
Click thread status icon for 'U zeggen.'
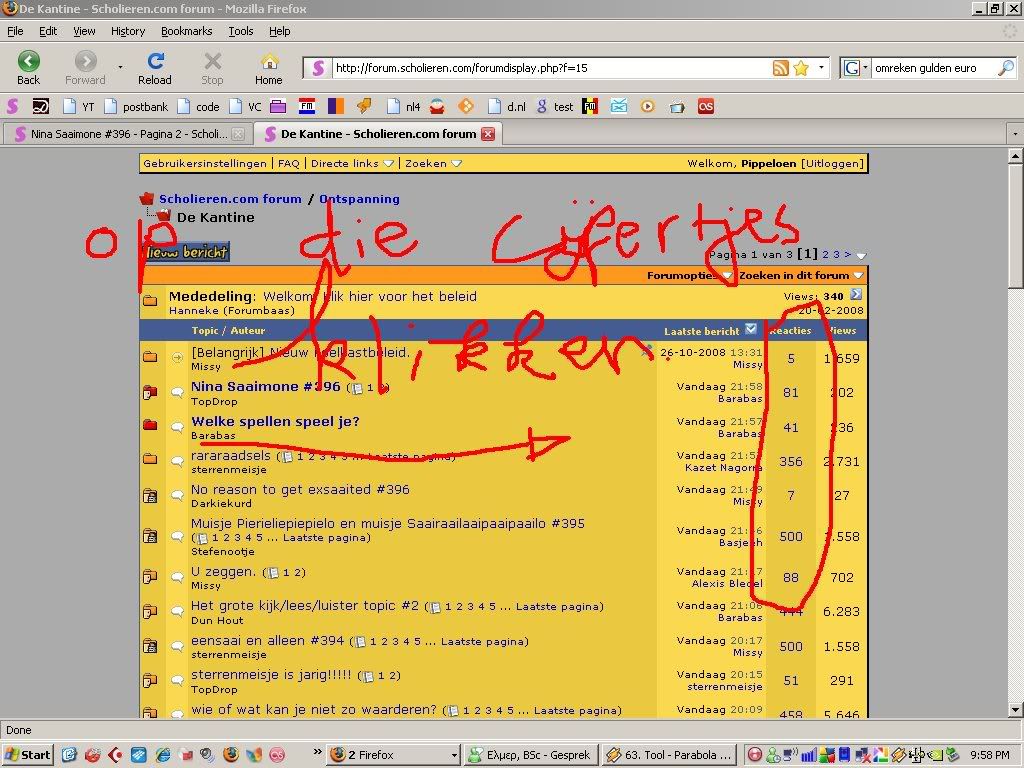click(x=150, y=577)
